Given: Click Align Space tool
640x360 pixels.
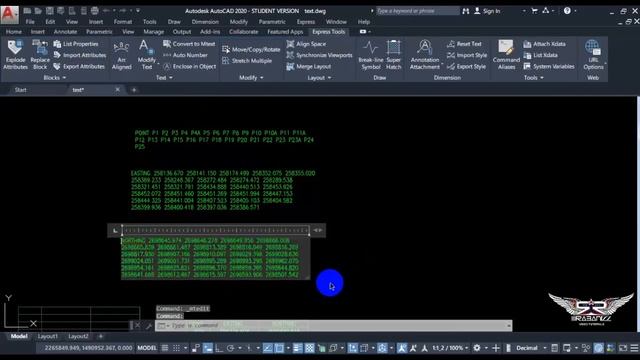Looking at the screenshot, I should pyautogui.click(x=306, y=44).
